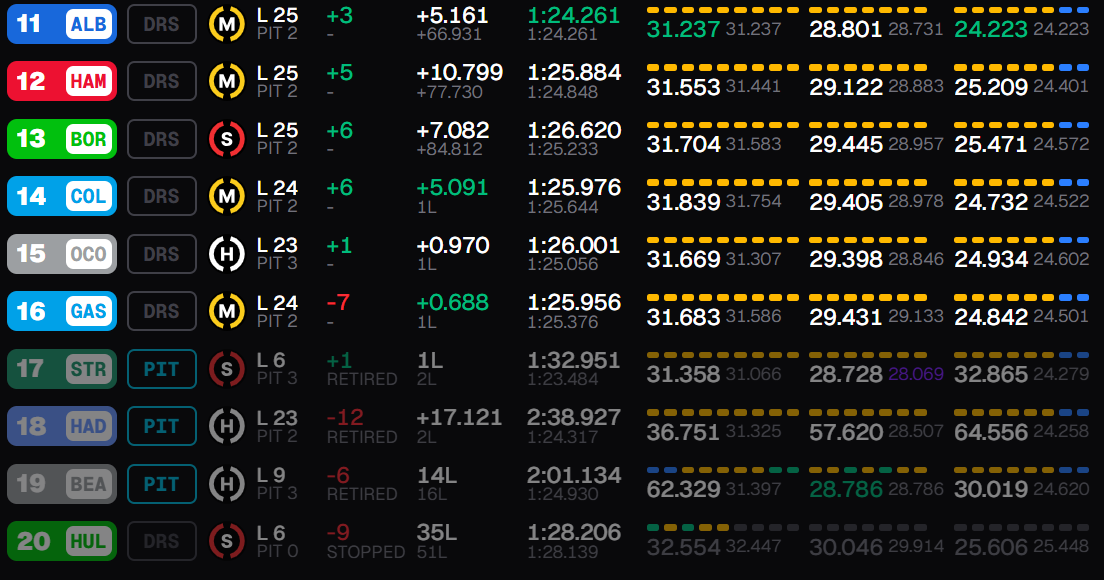Click the DRS indicator for HUL

tap(162, 541)
